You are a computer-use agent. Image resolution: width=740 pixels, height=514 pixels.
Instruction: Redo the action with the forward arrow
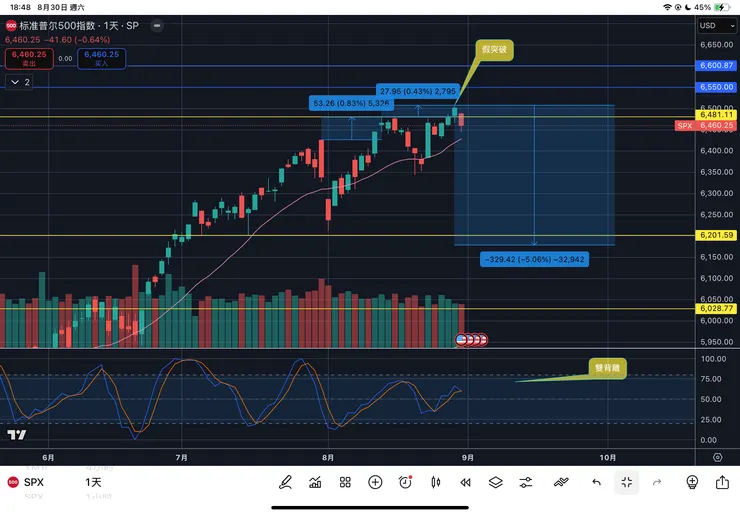(x=657, y=482)
